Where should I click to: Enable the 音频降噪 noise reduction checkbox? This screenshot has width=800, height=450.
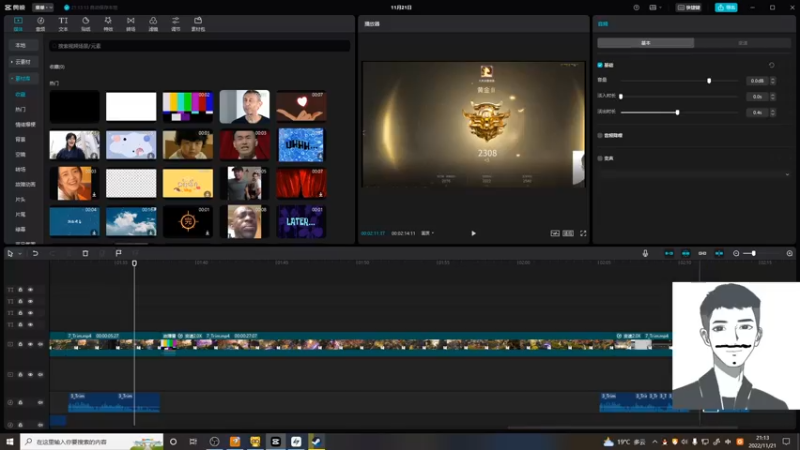click(600, 135)
